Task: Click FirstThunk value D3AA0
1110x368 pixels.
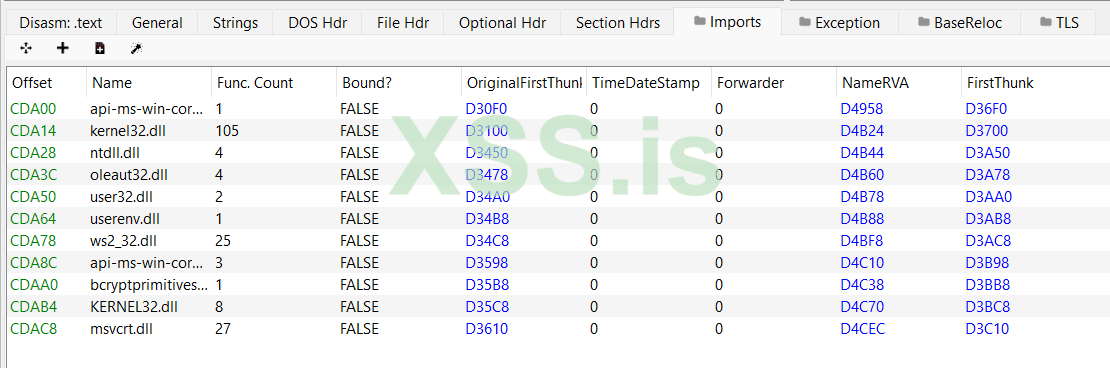Action: (x=989, y=197)
